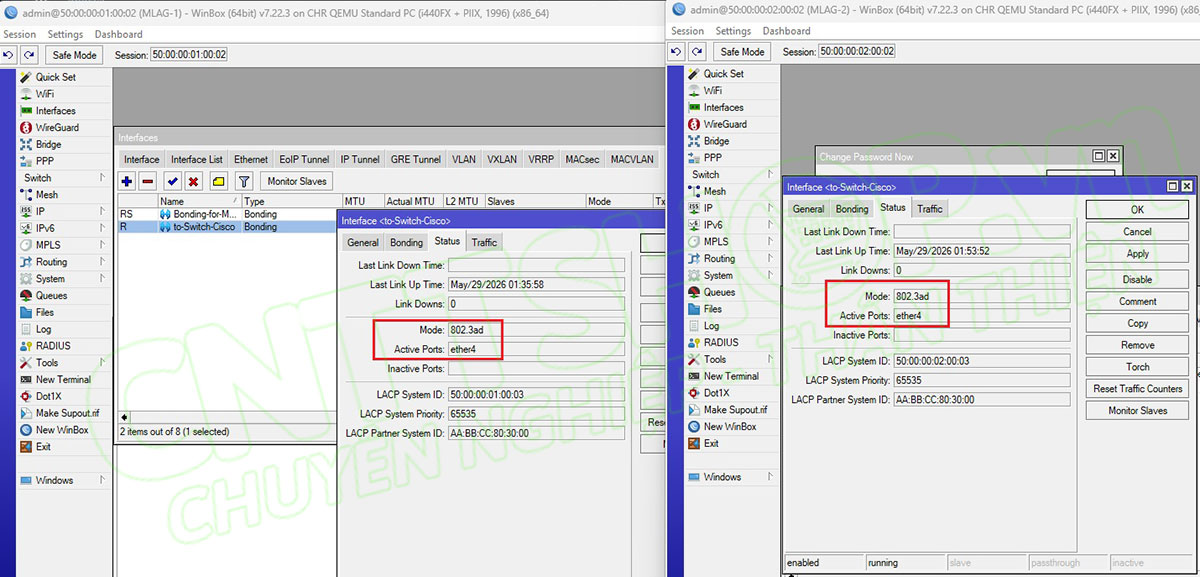
Task: Click the redo arrow in MLAG-2 toolbar
Action: click(696, 51)
